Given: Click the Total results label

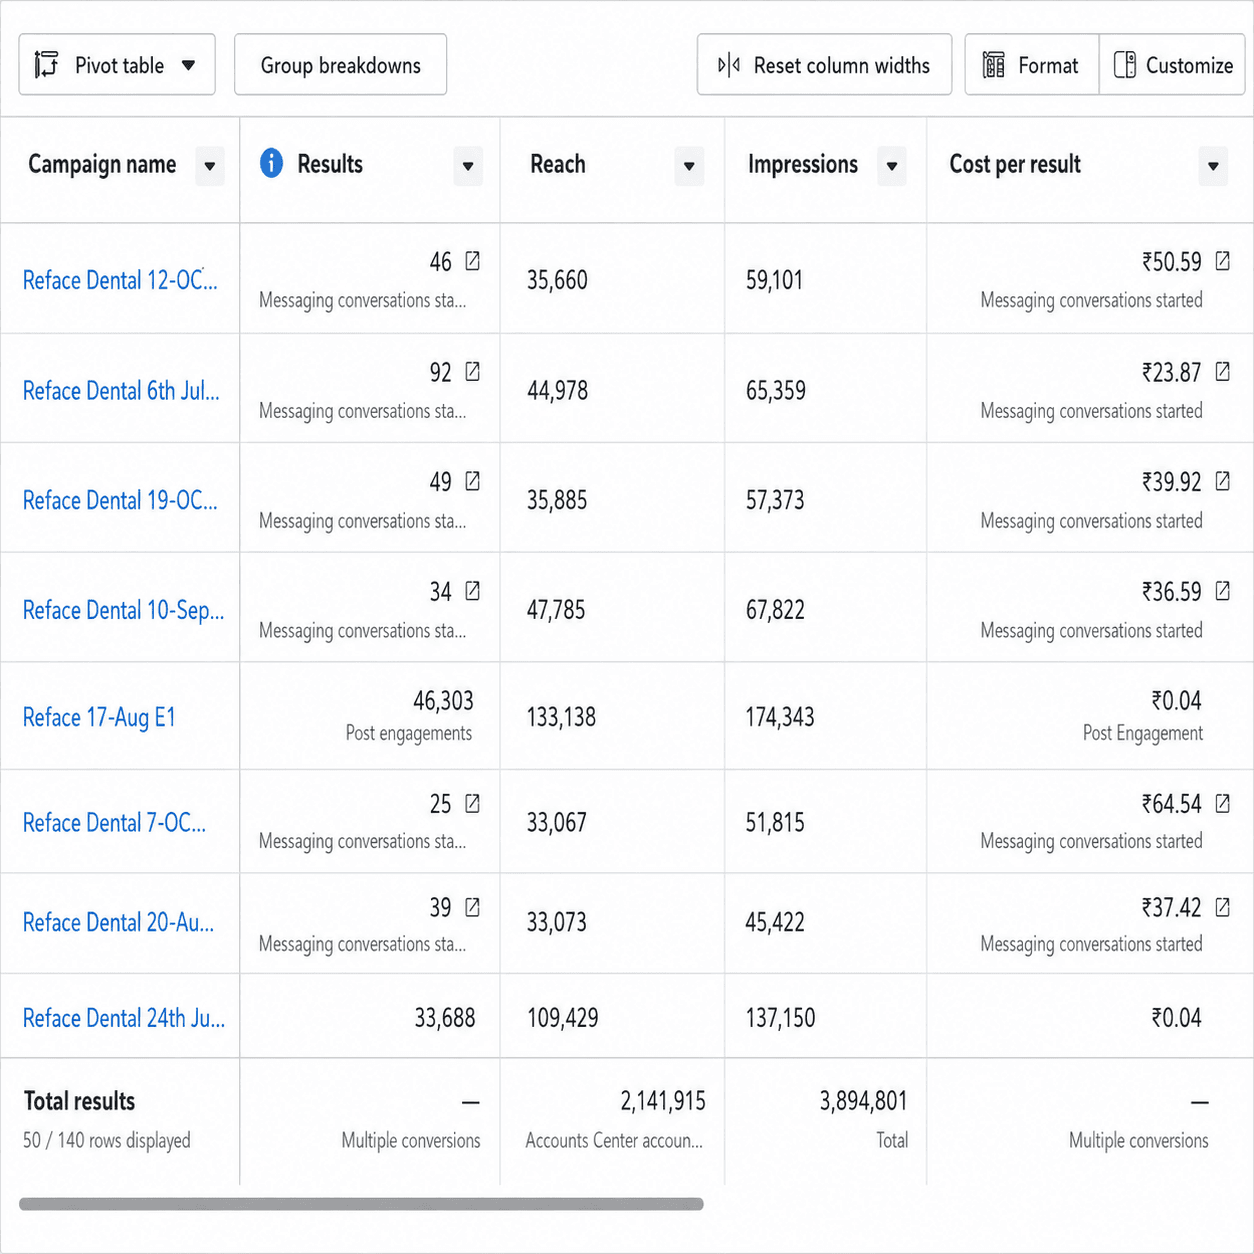Looking at the screenshot, I should [79, 1101].
